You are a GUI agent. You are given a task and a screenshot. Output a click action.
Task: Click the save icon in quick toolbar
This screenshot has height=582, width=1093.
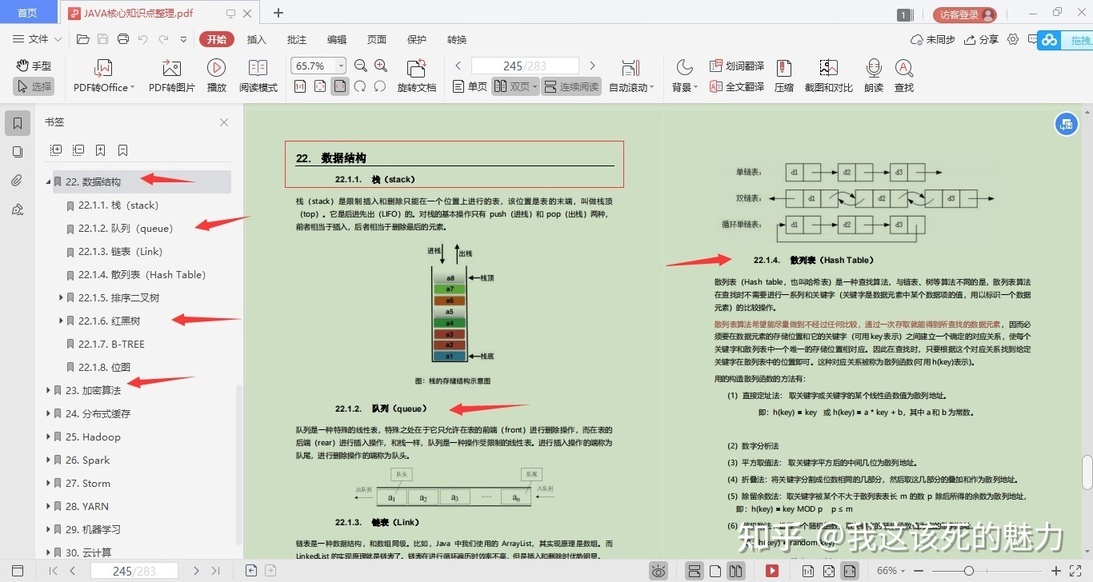tap(102, 39)
